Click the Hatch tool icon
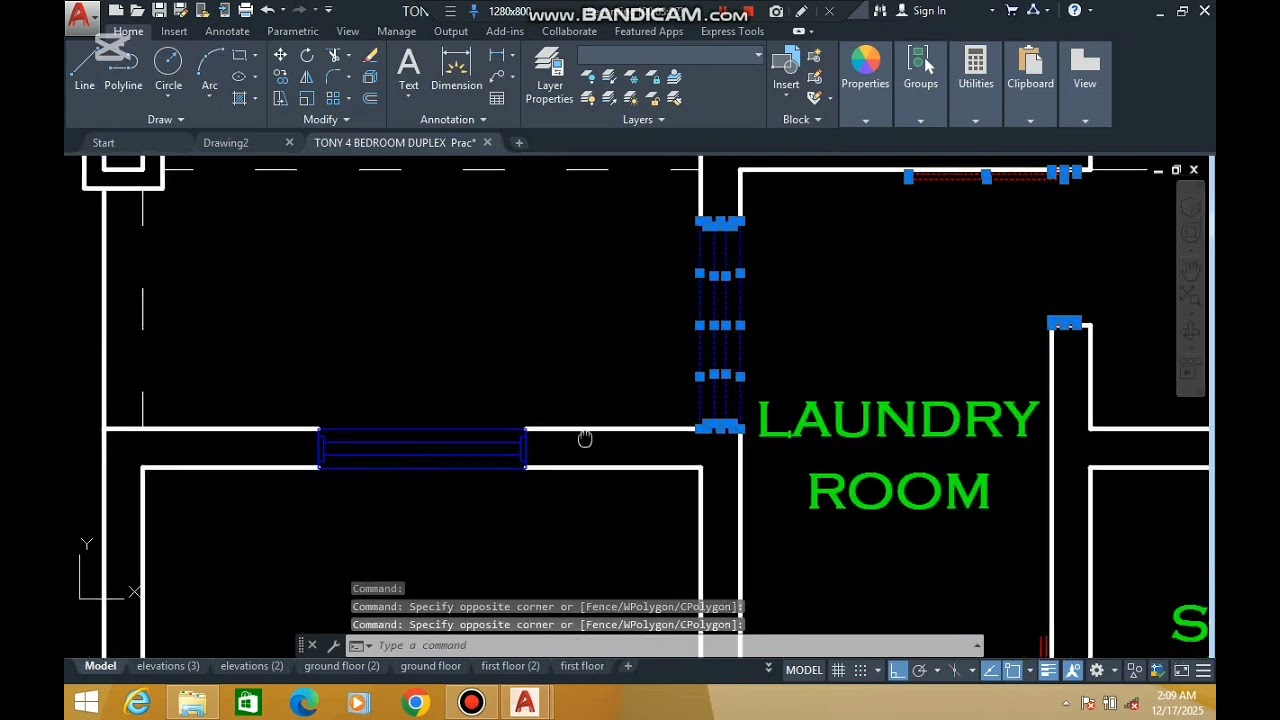This screenshot has width=1280, height=720. [239, 98]
